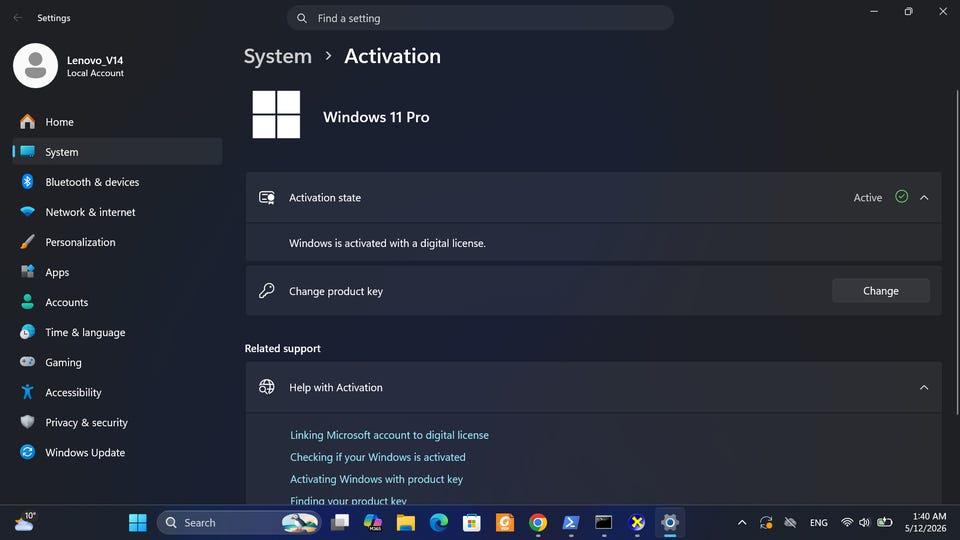Click the speaker volume tray icon

click(864, 523)
